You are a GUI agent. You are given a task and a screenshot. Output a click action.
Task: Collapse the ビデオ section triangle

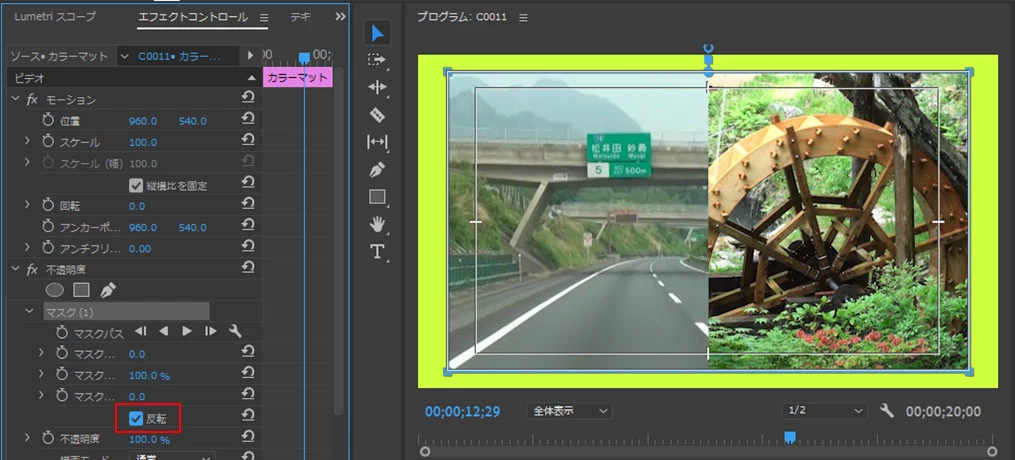click(252, 78)
